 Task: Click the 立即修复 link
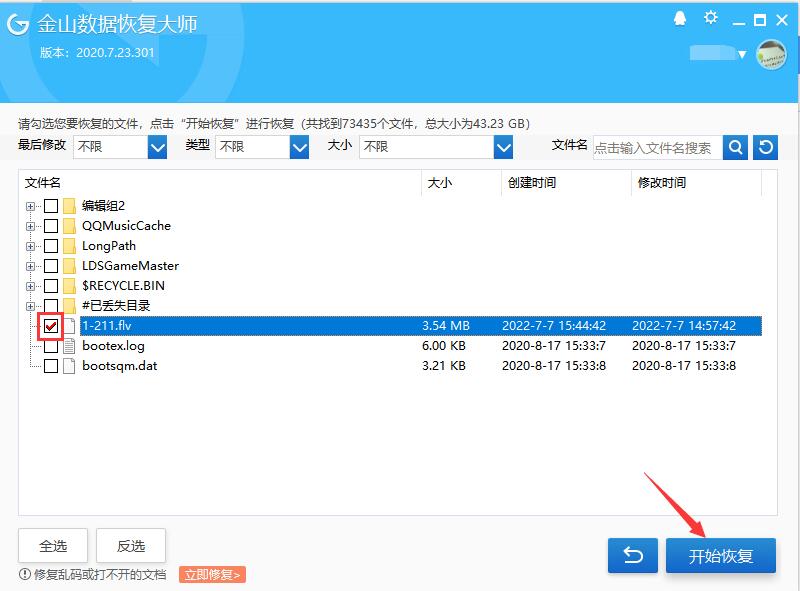pyautogui.click(x=210, y=575)
